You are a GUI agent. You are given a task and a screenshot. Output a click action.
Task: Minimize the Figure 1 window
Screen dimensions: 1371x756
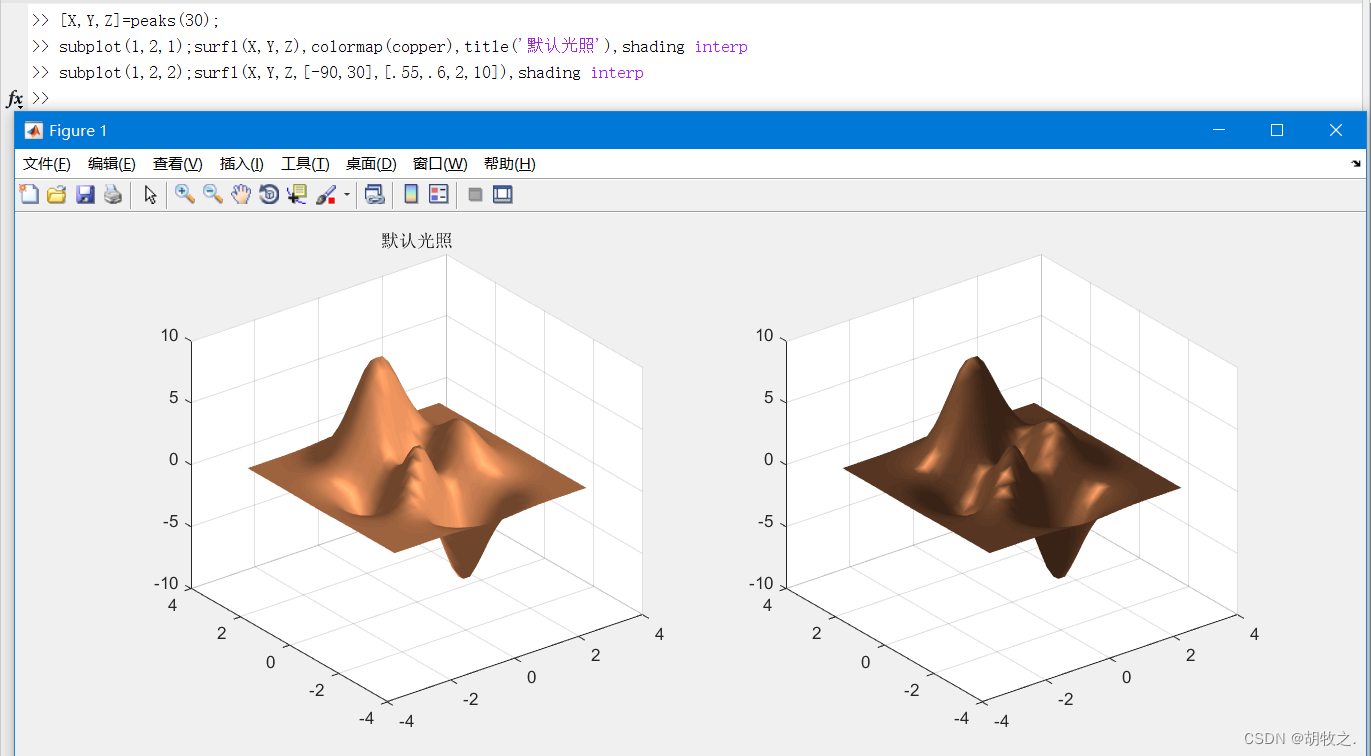1218,130
